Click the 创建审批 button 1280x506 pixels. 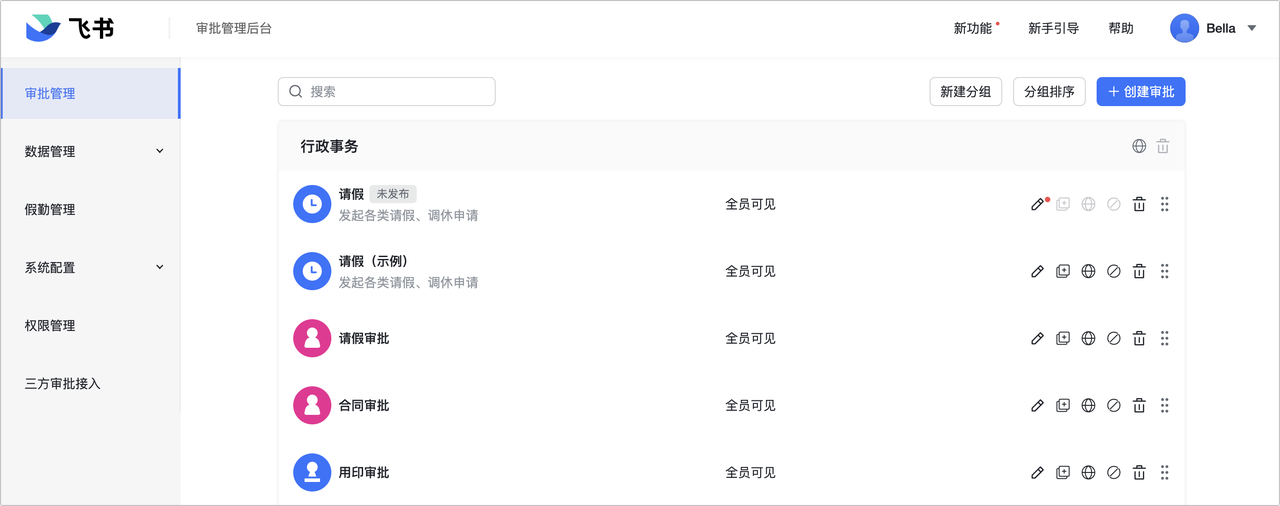[1141, 91]
